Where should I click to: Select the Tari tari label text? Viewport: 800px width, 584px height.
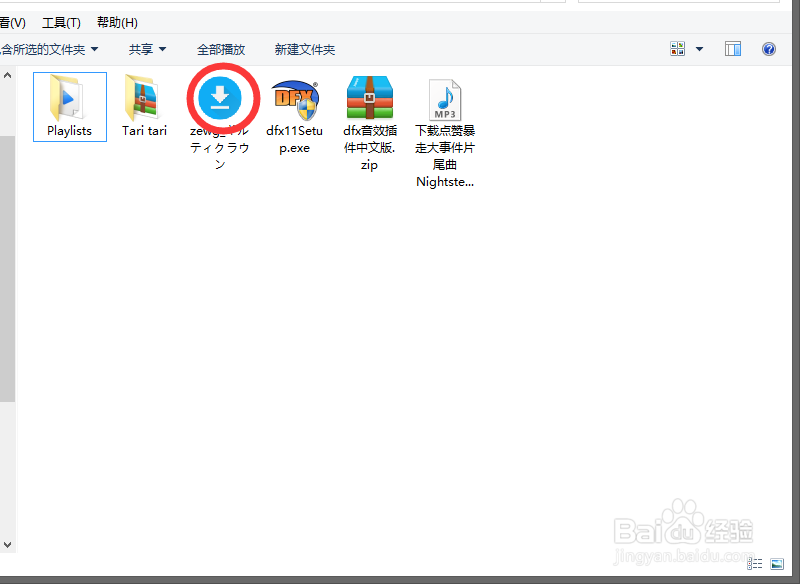tap(144, 131)
